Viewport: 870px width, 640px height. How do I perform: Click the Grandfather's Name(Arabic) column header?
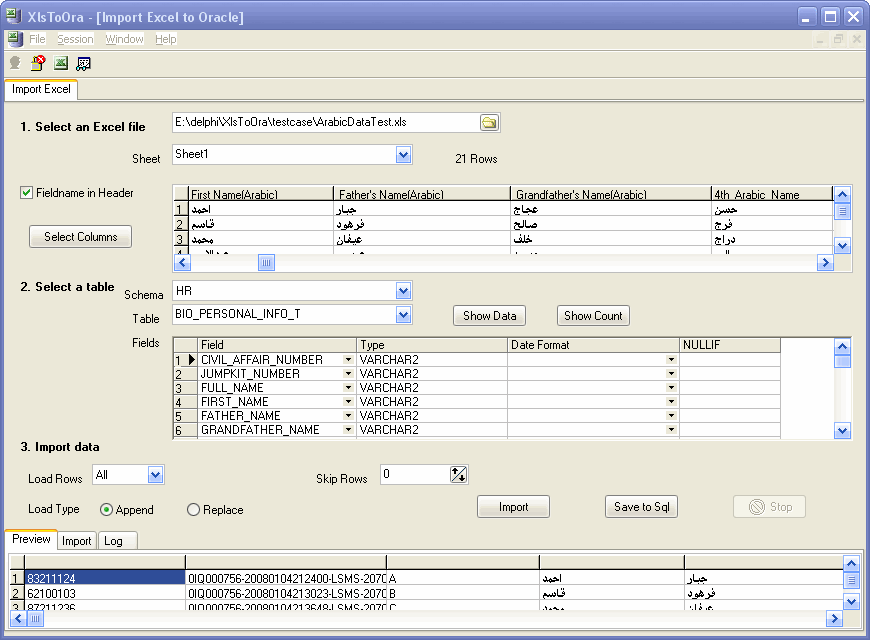pos(610,194)
